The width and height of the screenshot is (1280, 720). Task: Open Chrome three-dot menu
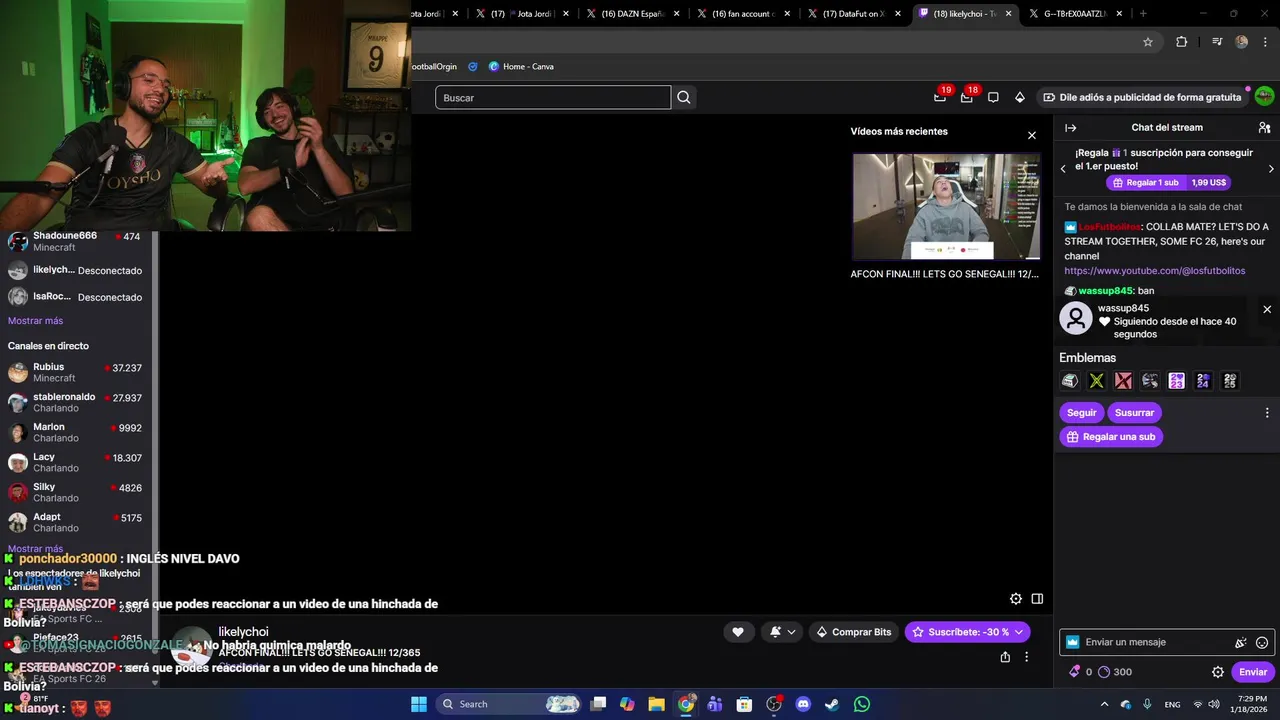[1264, 42]
